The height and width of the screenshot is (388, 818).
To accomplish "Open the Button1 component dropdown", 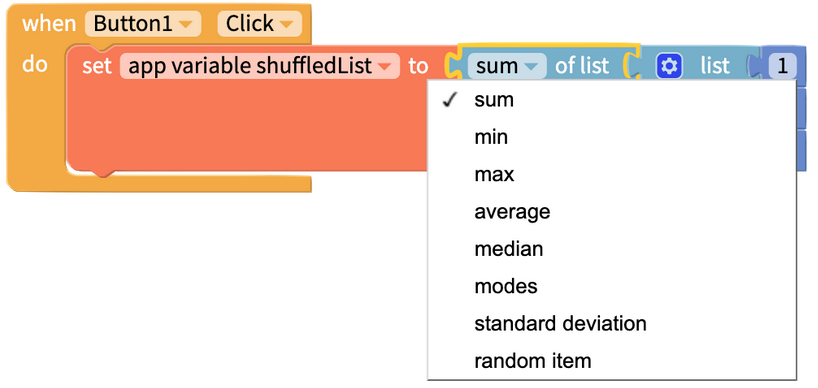I will tap(143, 24).
